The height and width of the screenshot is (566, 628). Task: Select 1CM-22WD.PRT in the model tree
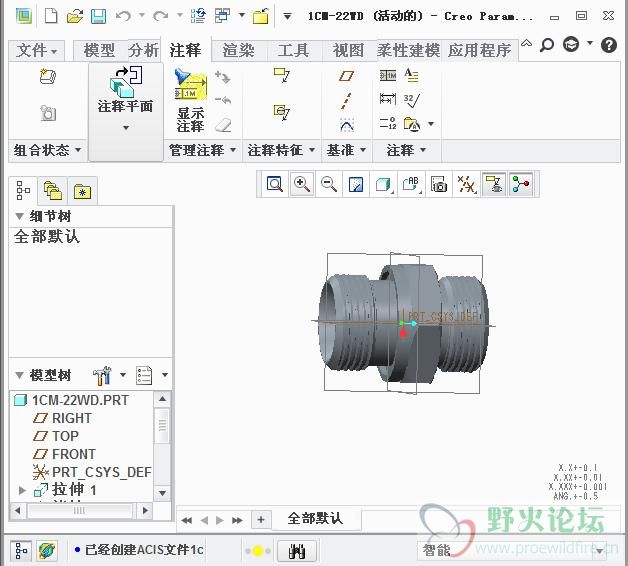tap(81, 400)
